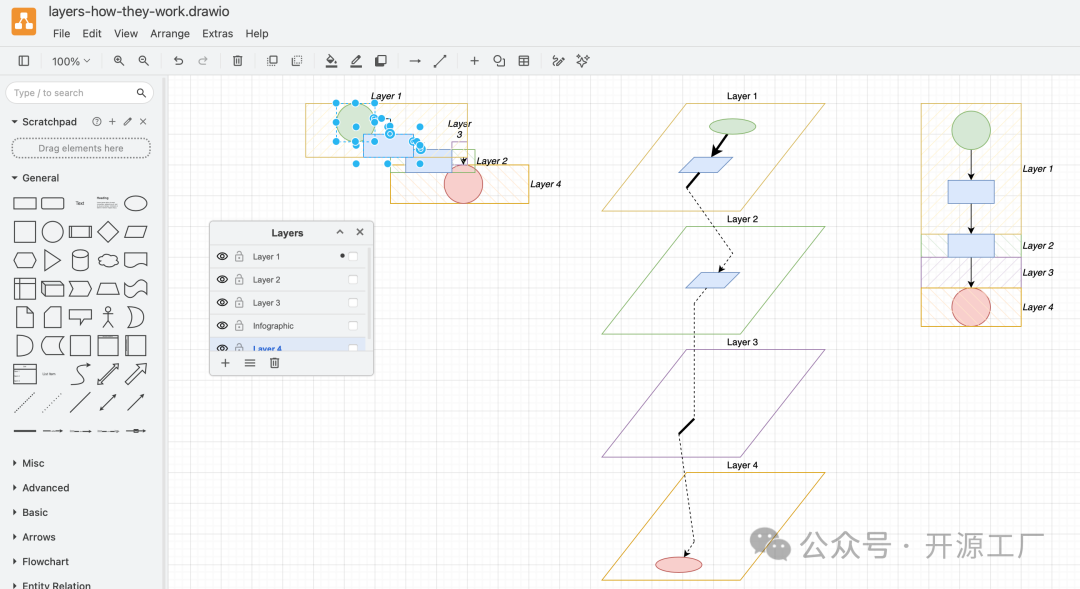1080x589 pixels.
Task: Open the 100% zoom dropdown
Action: [x=70, y=60]
